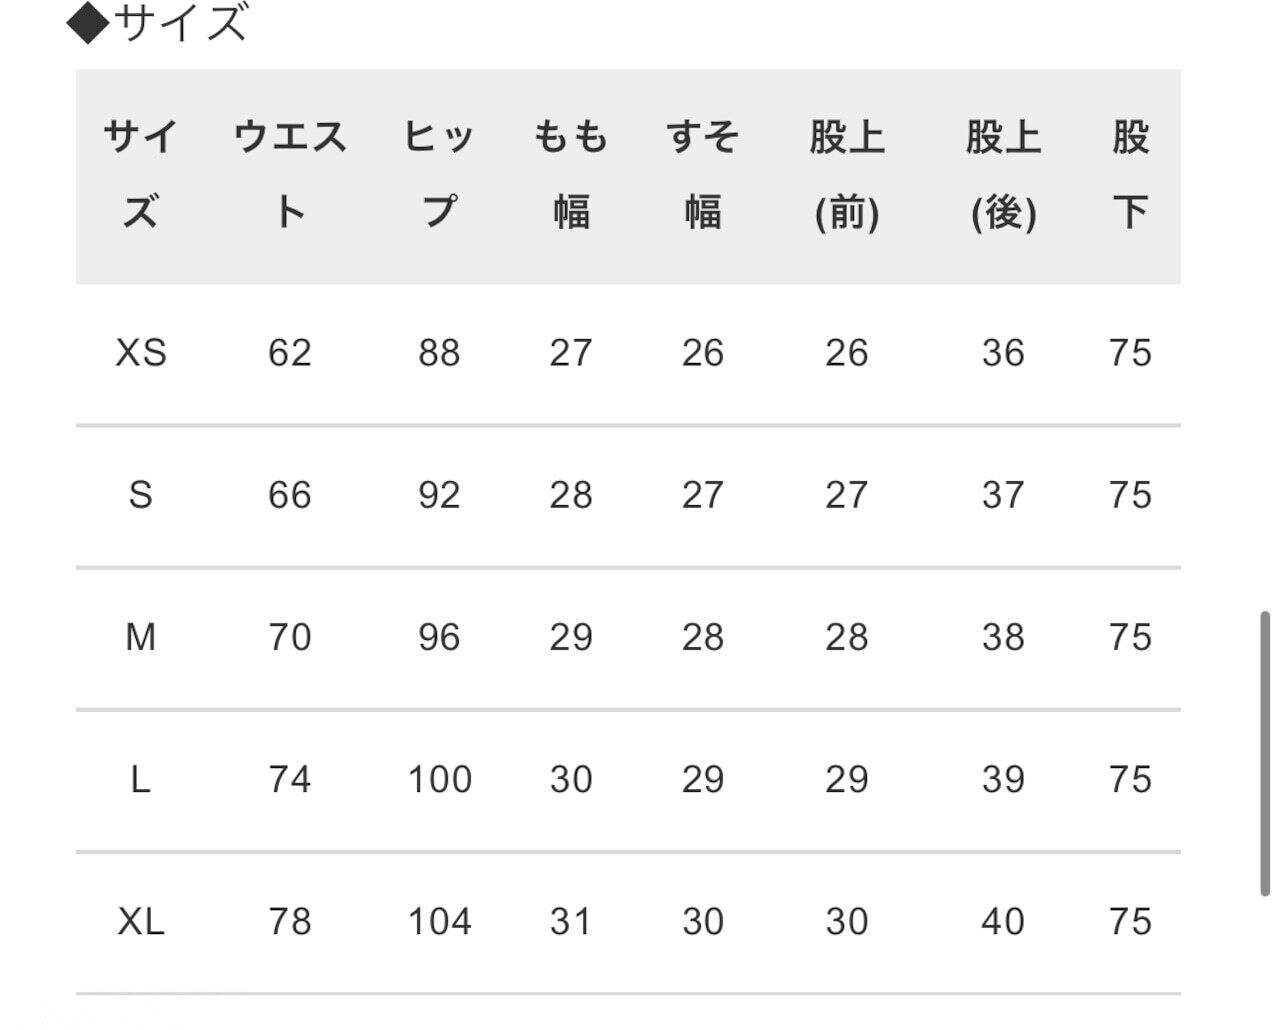Select the M size row label
This screenshot has width=1280, height=1030.
pos(141,637)
